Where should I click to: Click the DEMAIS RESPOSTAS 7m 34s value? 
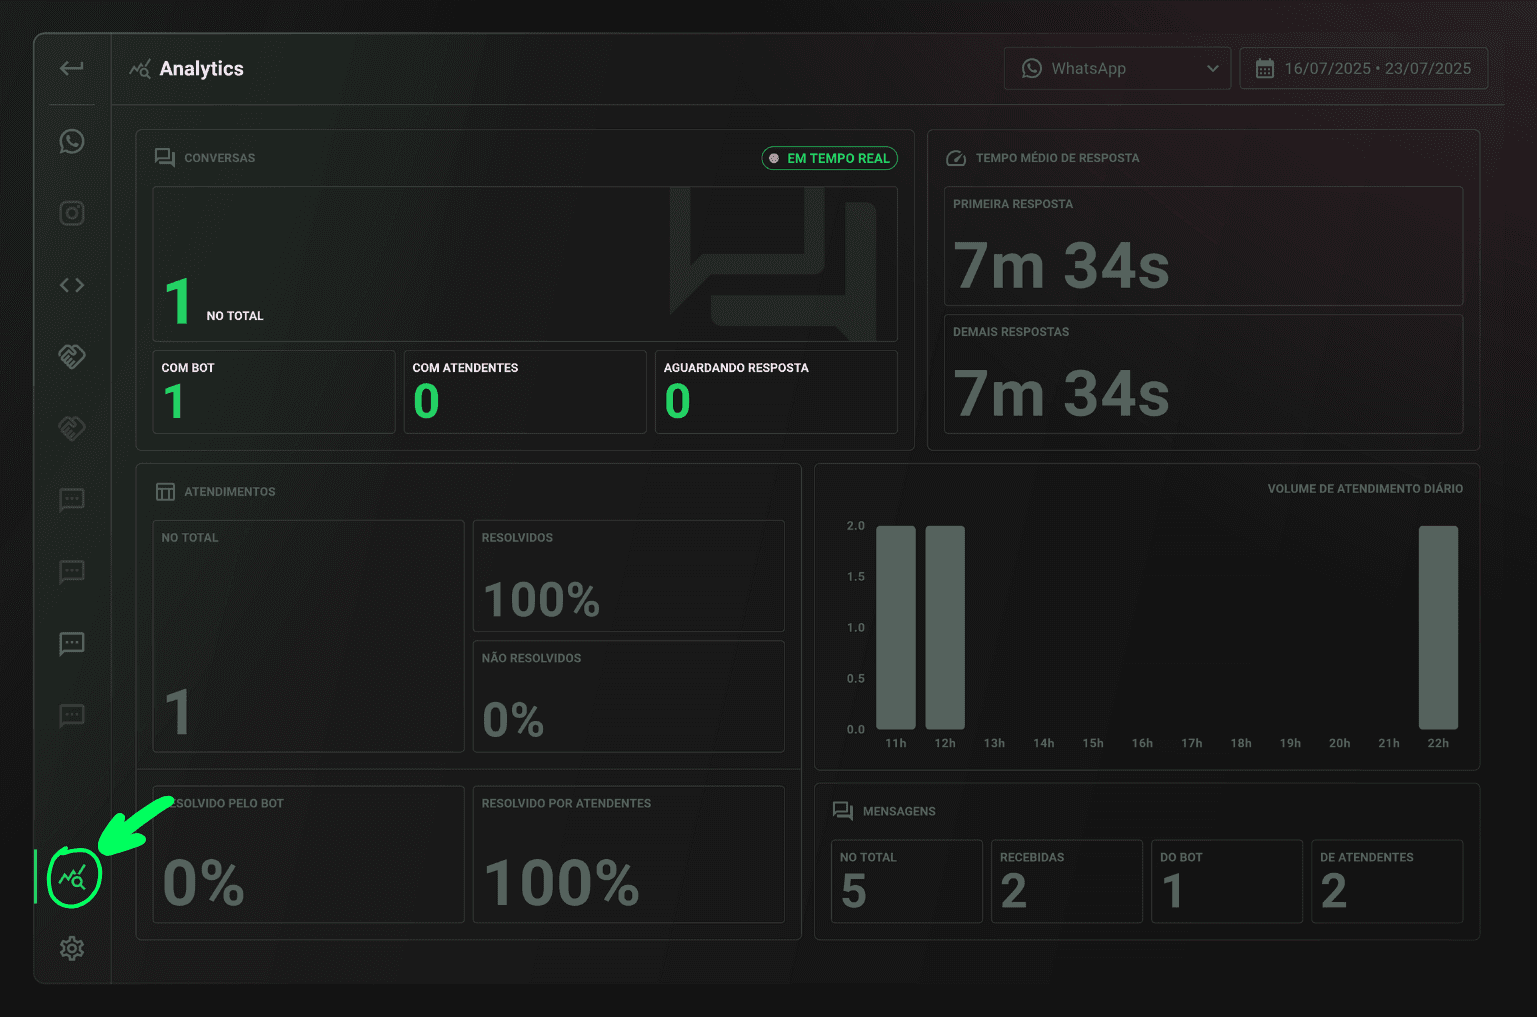coord(1061,394)
